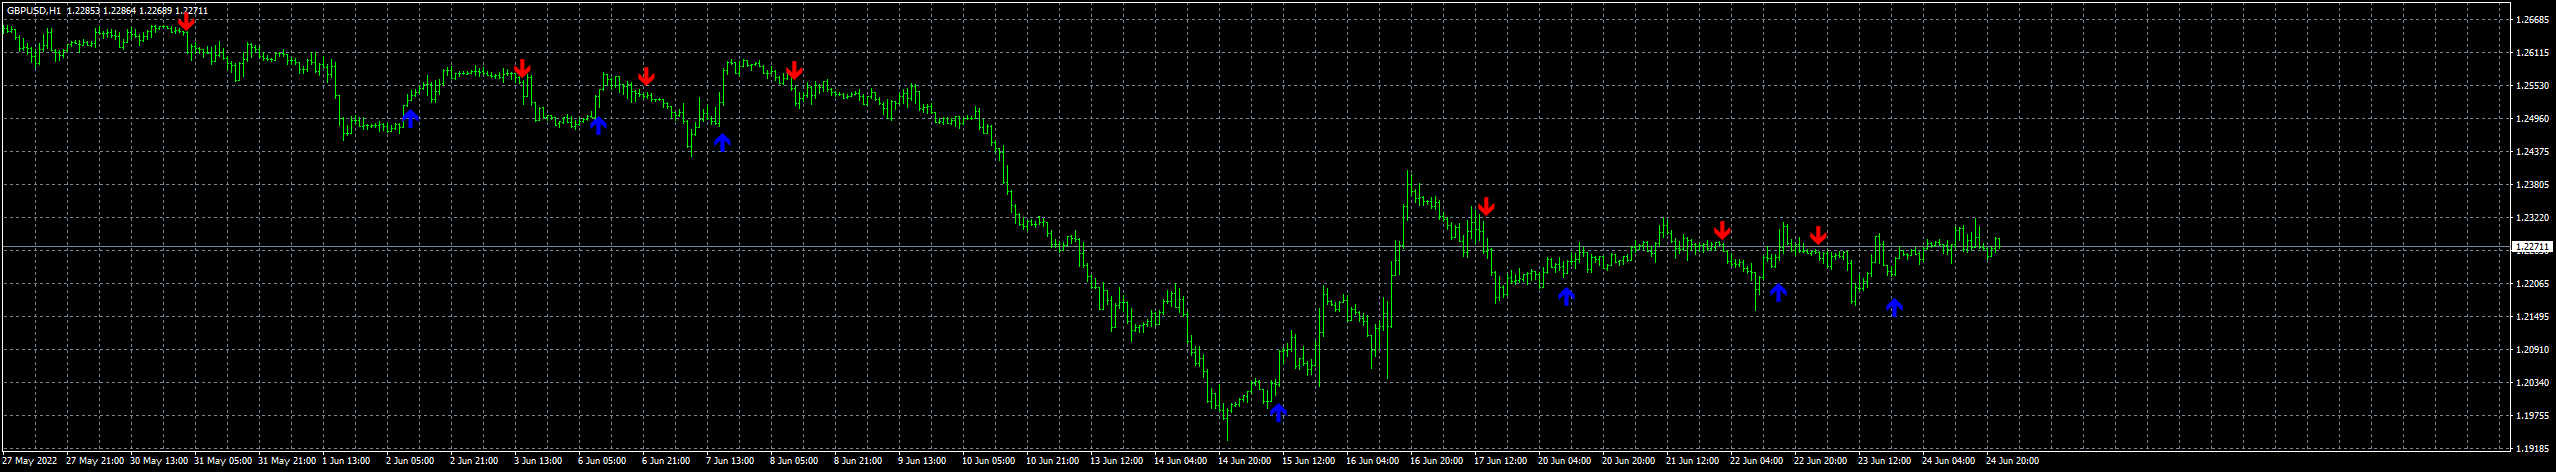The height and width of the screenshot is (472, 2556).
Task: Click the 1.19185 price scale label
Action: tap(2531, 449)
